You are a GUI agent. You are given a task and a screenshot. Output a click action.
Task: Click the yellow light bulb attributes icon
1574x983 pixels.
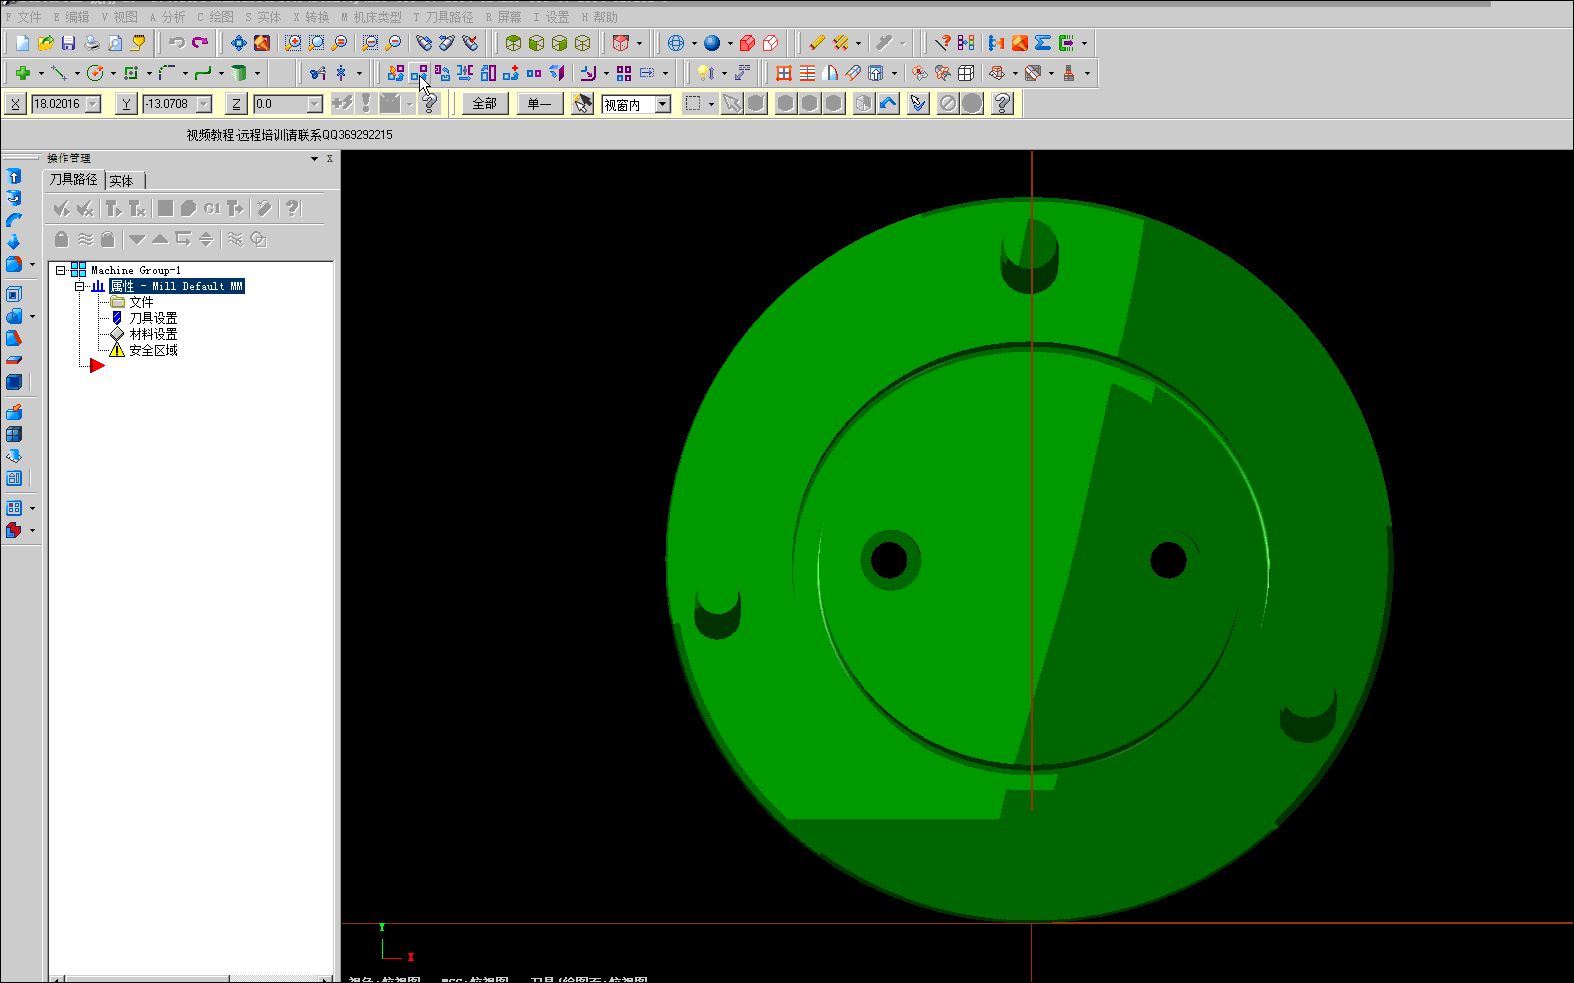point(705,73)
